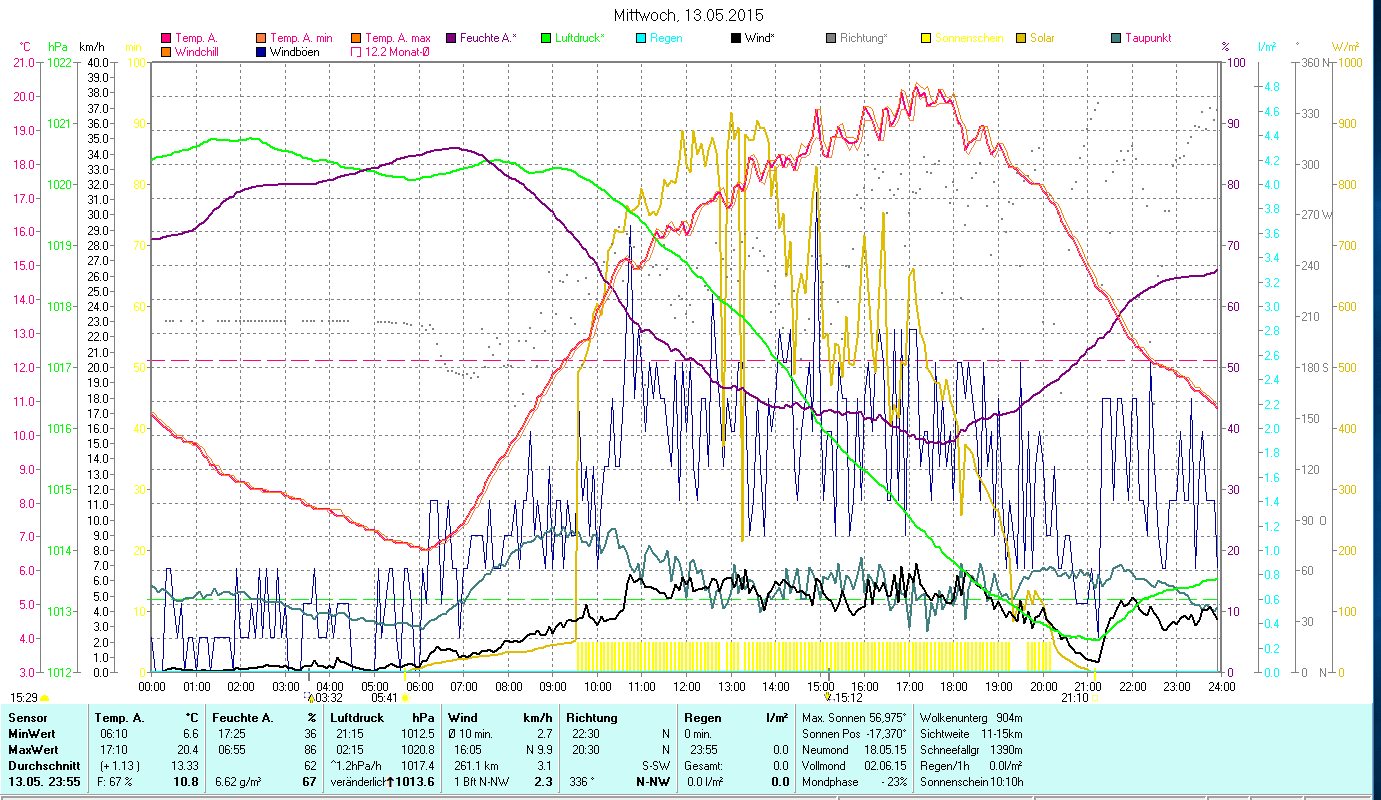Click the black Wind legend square

(x=736, y=38)
